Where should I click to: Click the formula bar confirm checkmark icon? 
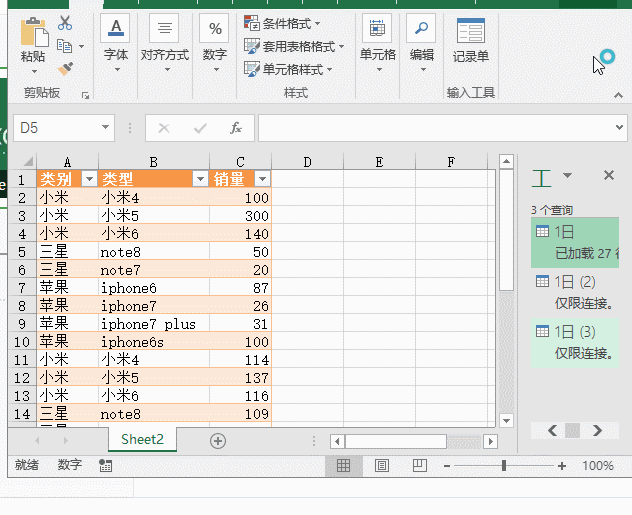(x=200, y=128)
